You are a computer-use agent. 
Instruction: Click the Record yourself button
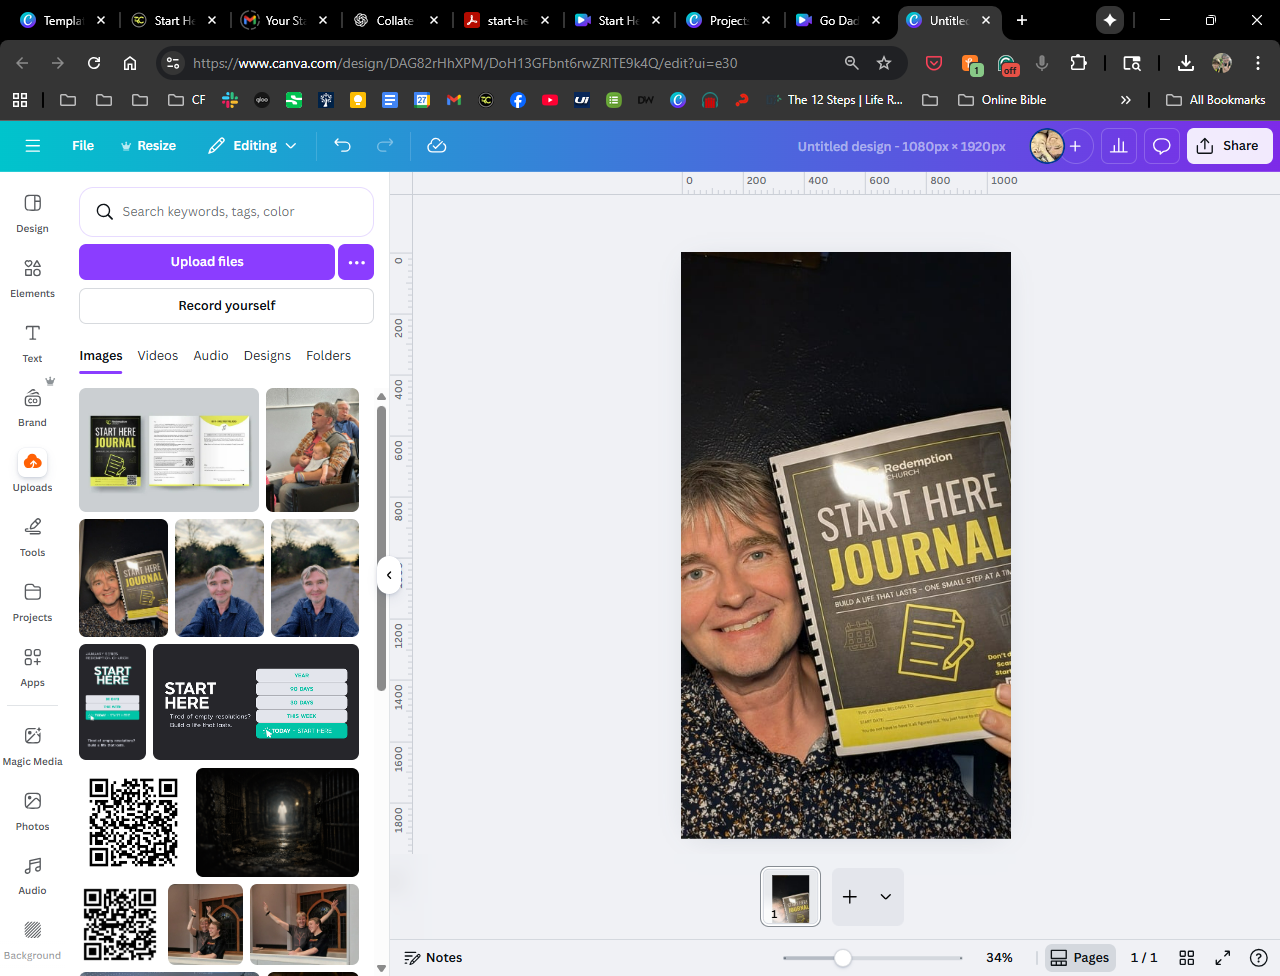tap(226, 306)
